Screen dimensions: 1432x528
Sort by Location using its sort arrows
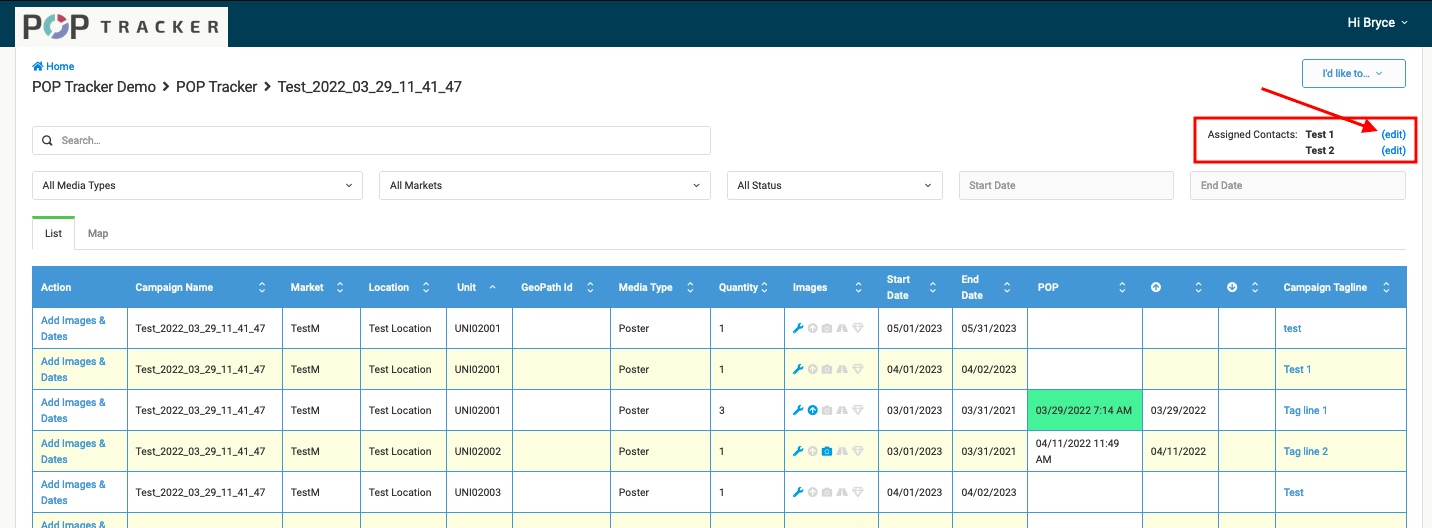click(426, 287)
